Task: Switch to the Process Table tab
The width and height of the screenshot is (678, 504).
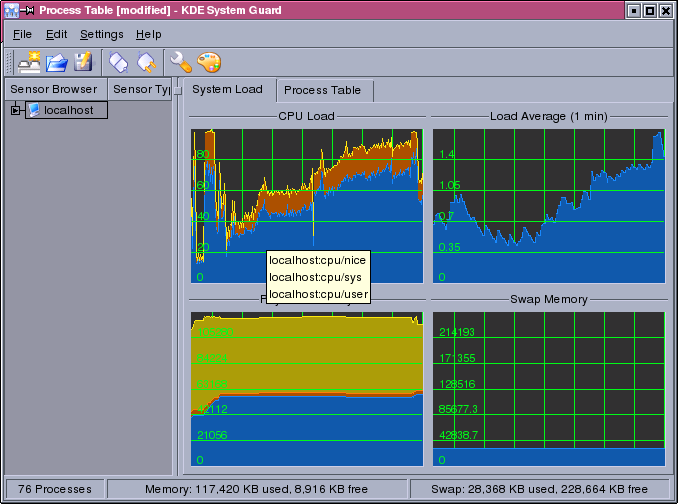Action: click(x=325, y=90)
